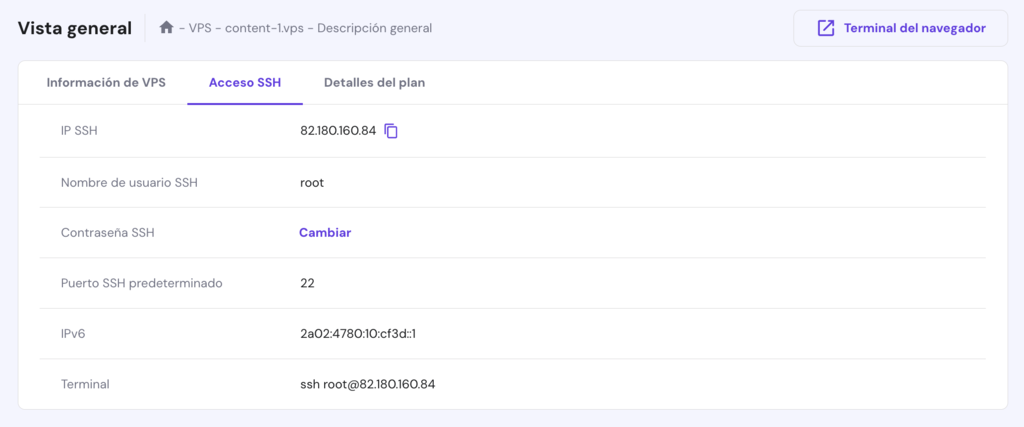Select the Acceso SSH tab
Image resolution: width=1024 pixels, height=427 pixels.
click(x=245, y=83)
